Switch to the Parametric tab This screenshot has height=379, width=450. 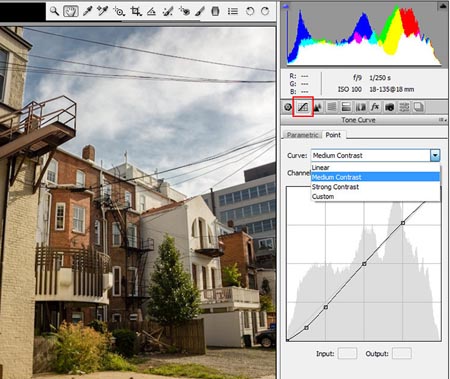coord(302,135)
